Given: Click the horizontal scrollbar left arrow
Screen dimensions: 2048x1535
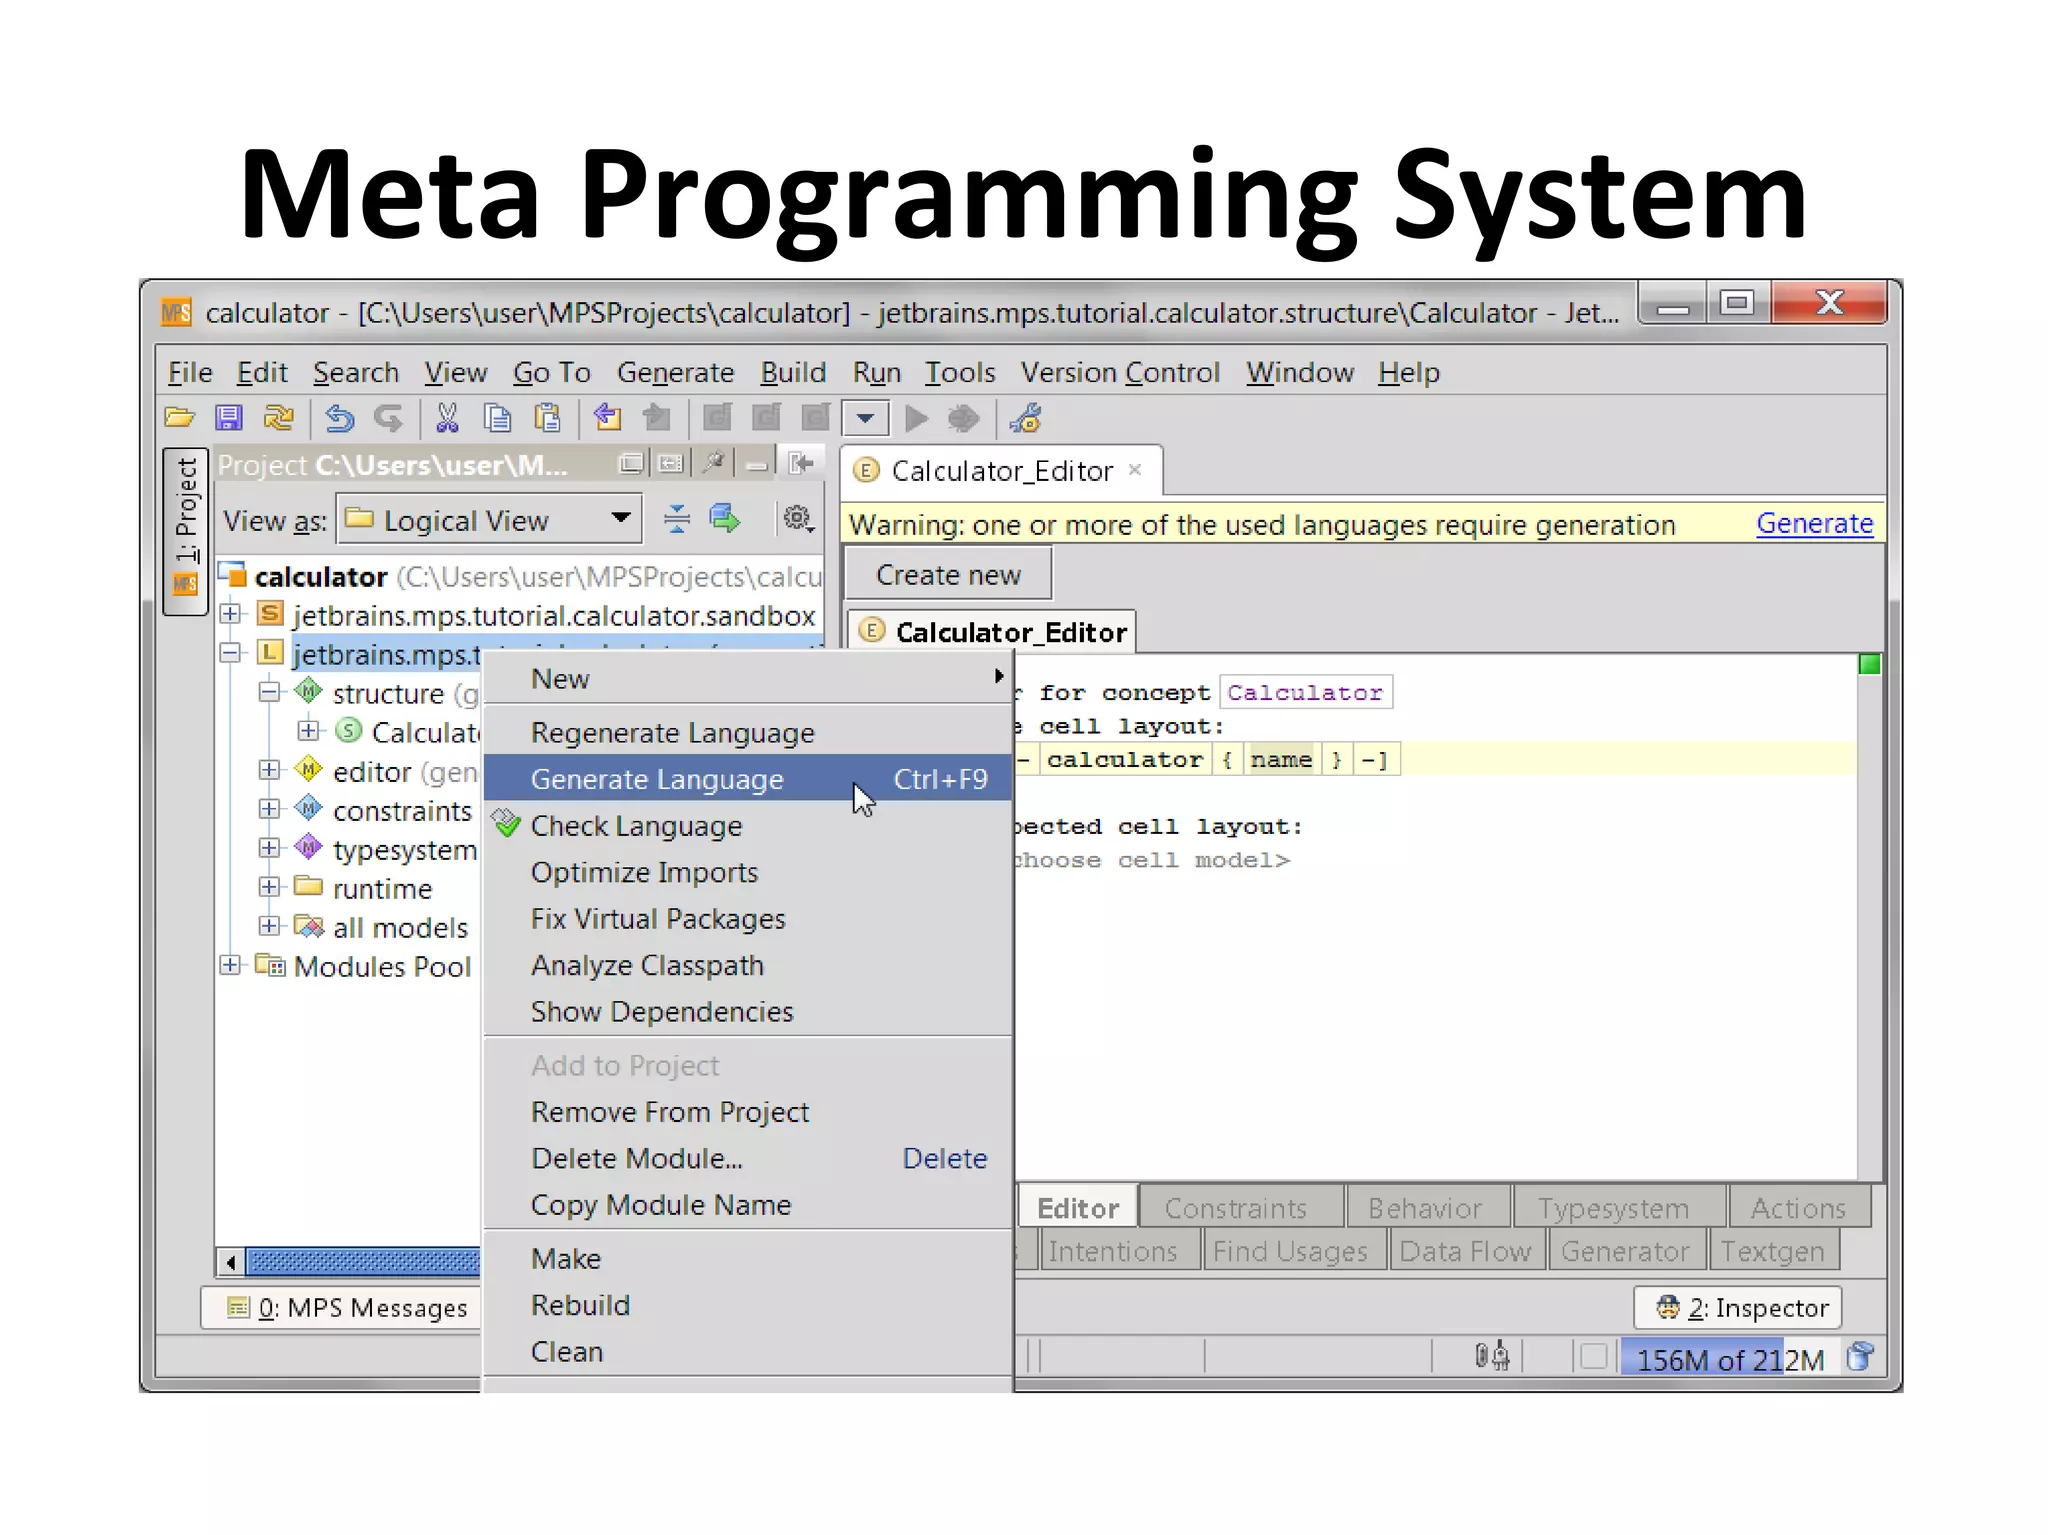Looking at the screenshot, I should (x=231, y=1262).
